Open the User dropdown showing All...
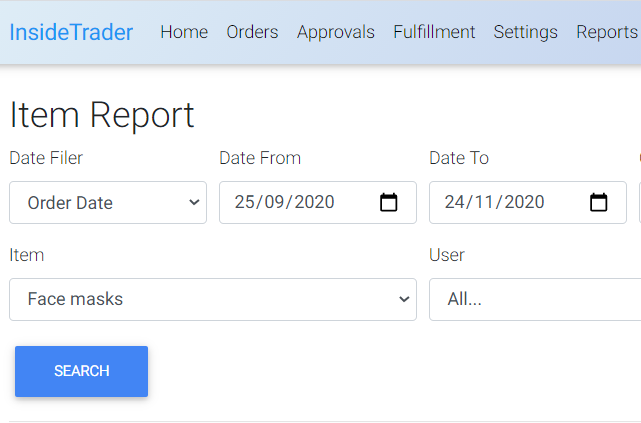The height and width of the screenshot is (423, 641). pyautogui.click(x=535, y=300)
